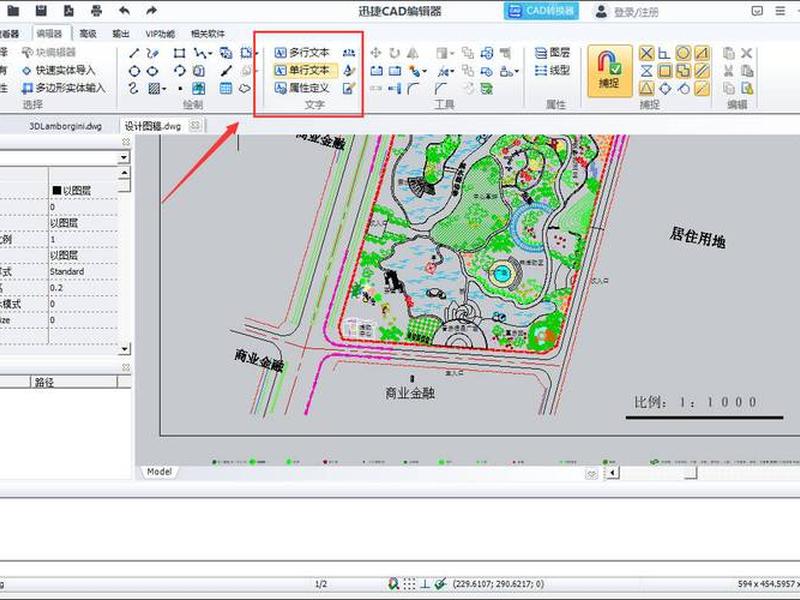Image resolution: width=800 pixels, height=600 pixels.
Task: Switch to the 输出 ribbon tab
Action: [120, 34]
